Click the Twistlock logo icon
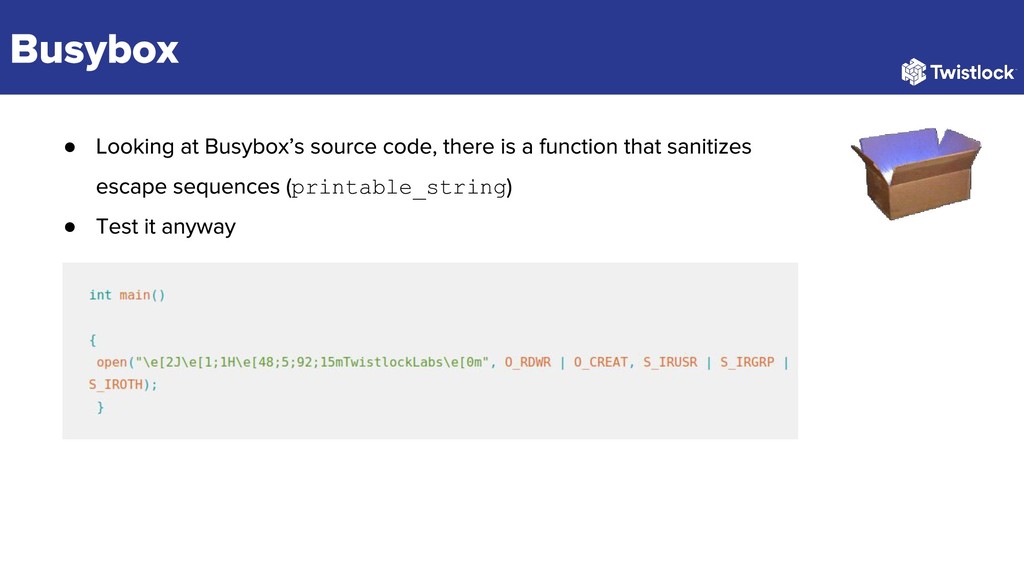 [x=914, y=72]
